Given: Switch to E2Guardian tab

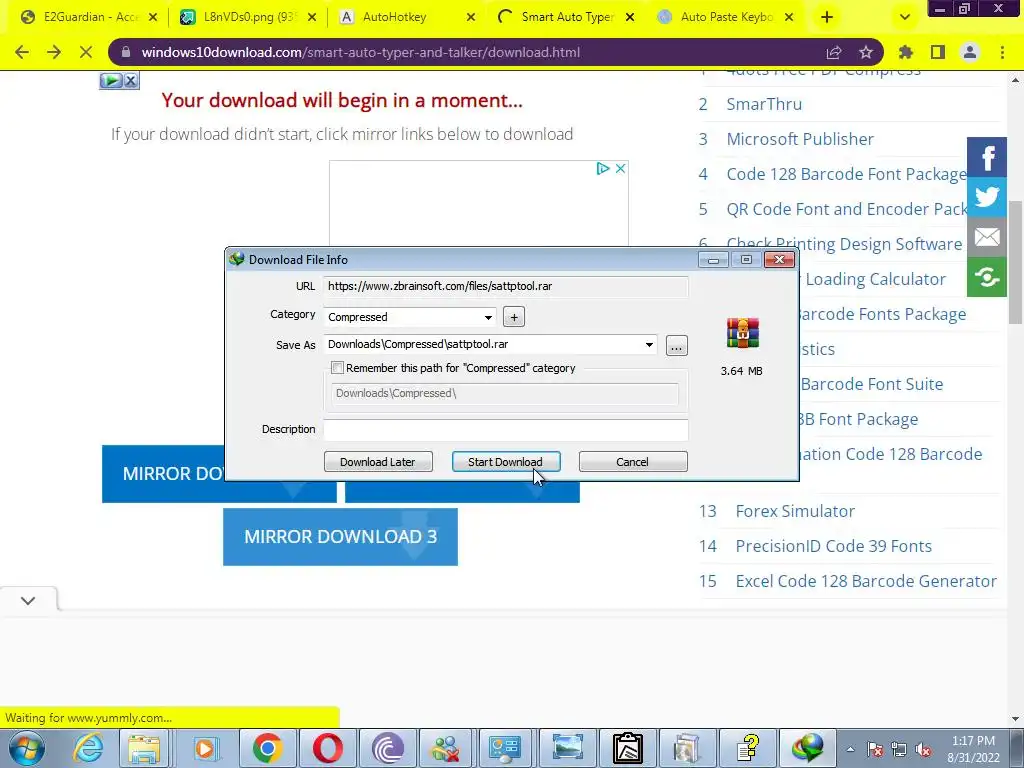Looking at the screenshot, I should 89,17.
